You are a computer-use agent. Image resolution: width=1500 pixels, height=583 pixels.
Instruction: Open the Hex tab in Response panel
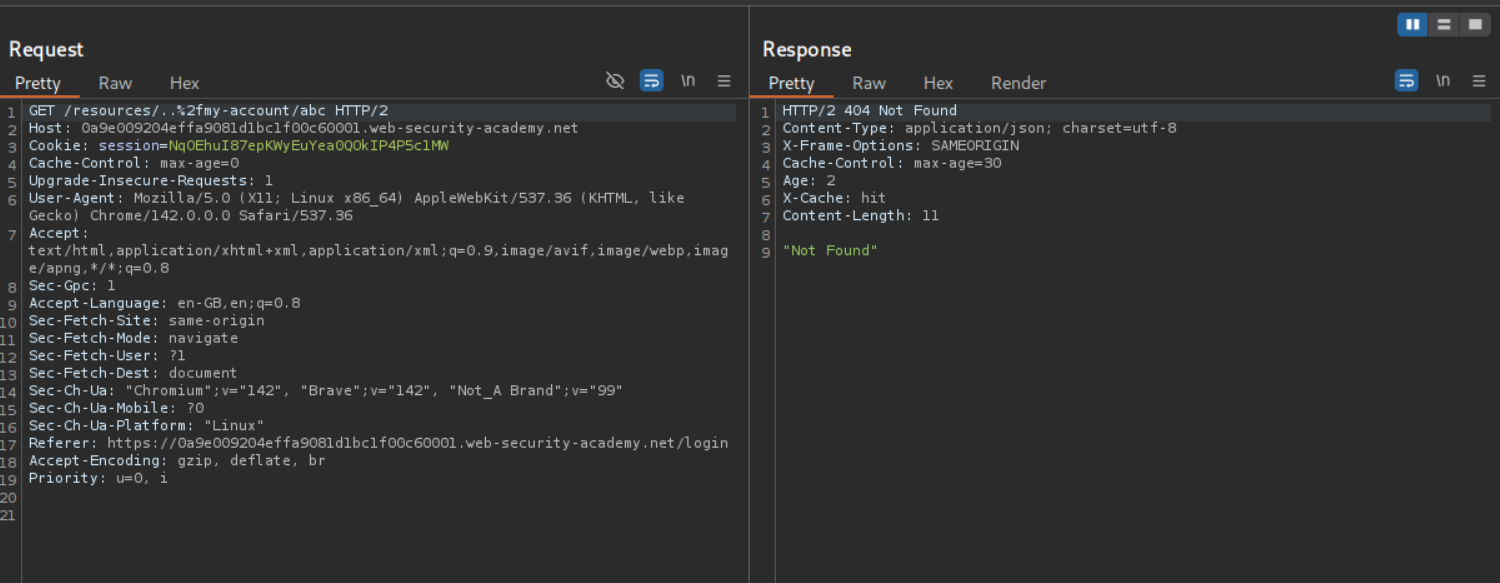(x=937, y=83)
